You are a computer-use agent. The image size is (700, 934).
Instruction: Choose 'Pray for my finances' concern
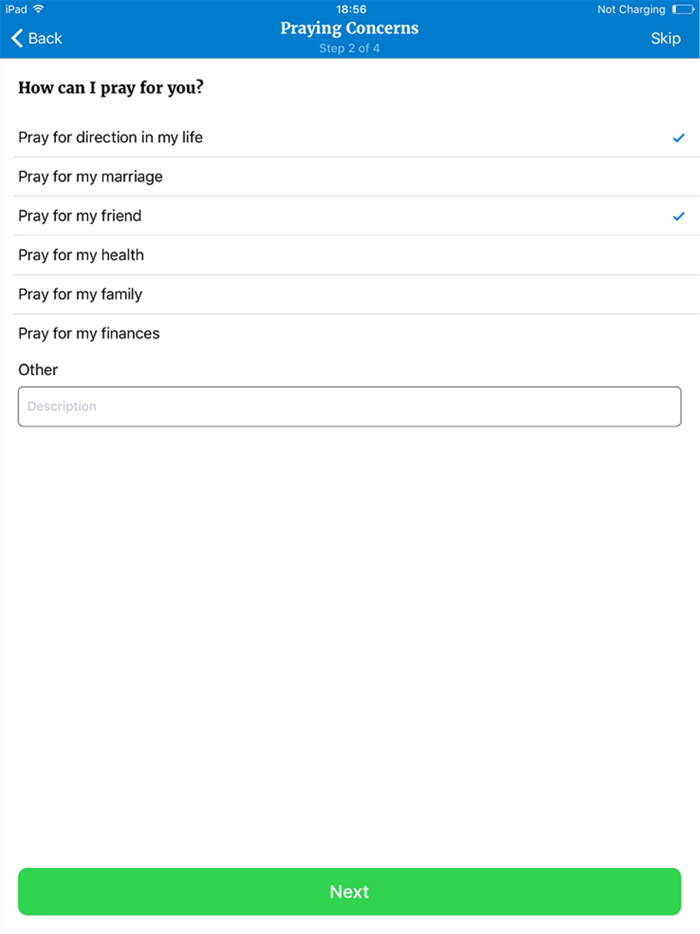click(89, 333)
